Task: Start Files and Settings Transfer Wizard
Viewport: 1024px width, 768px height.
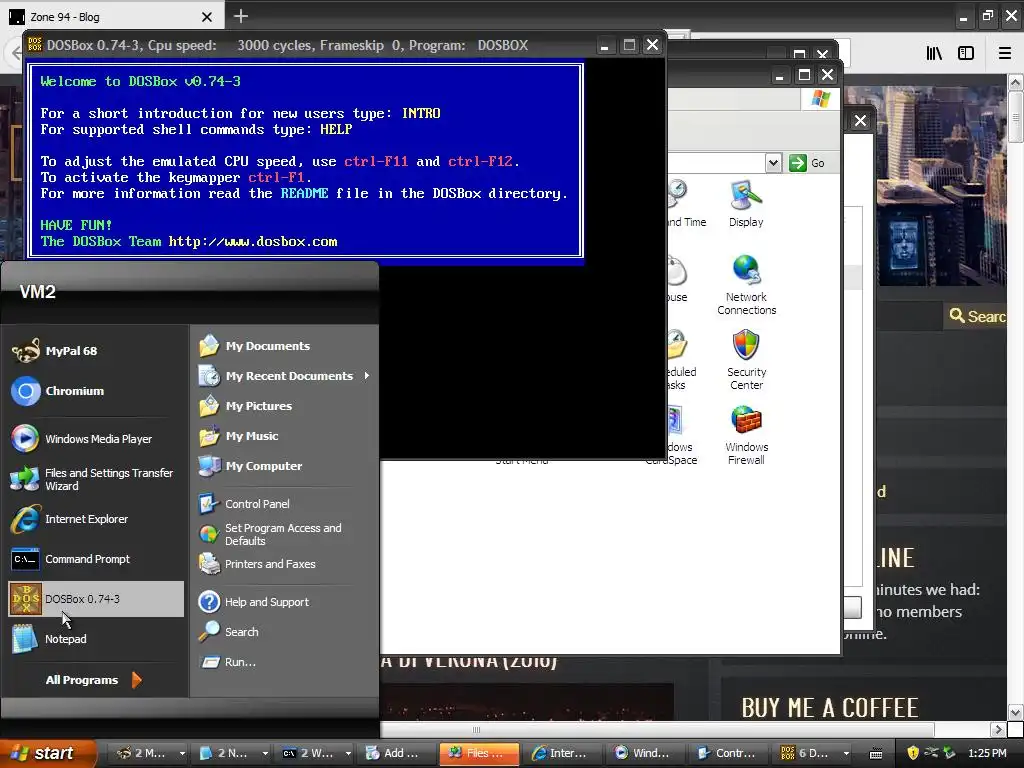Action: click(x=95, y=479)
